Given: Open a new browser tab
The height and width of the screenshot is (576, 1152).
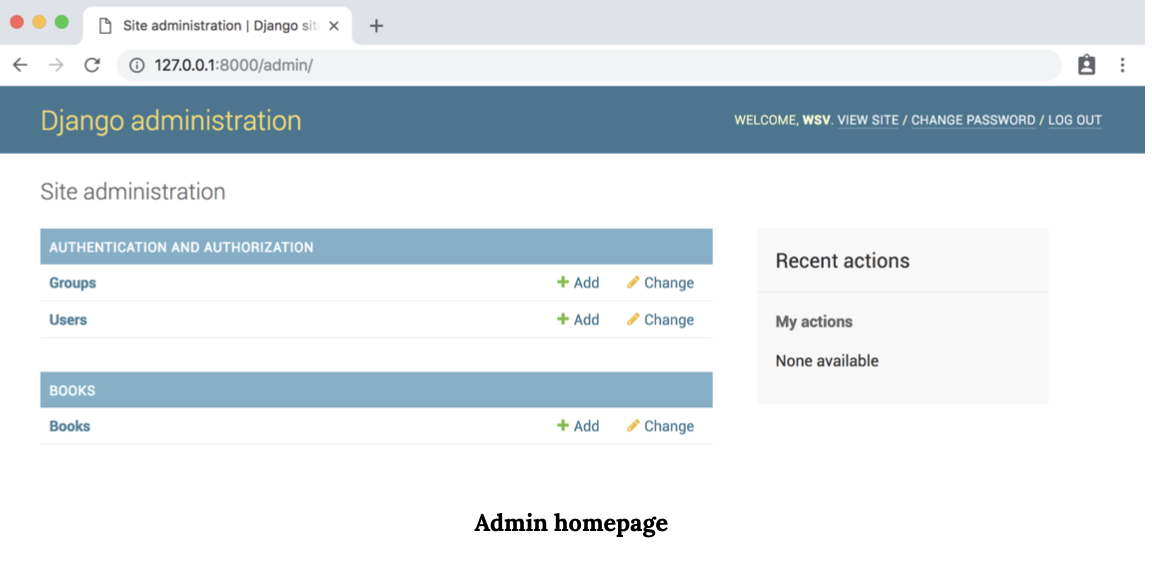Looking at the screenshot, I should (376, 26).
